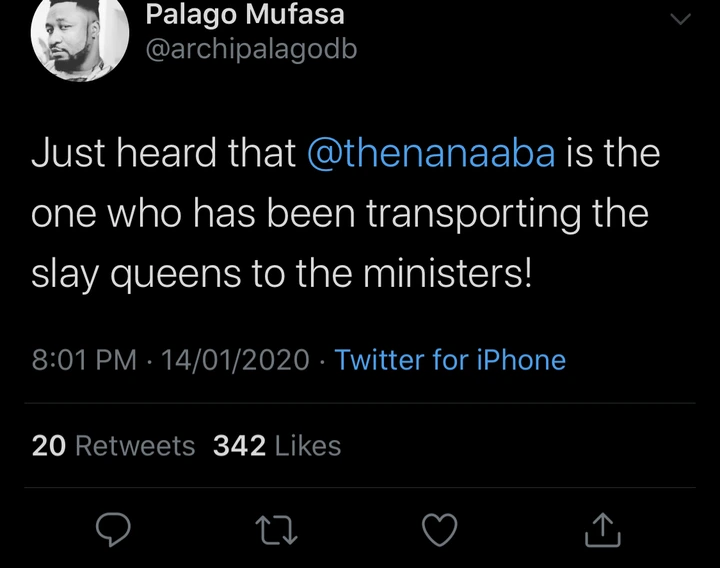Like the tweet with the heart icon

pyautogui.click(x=439, y=529)
